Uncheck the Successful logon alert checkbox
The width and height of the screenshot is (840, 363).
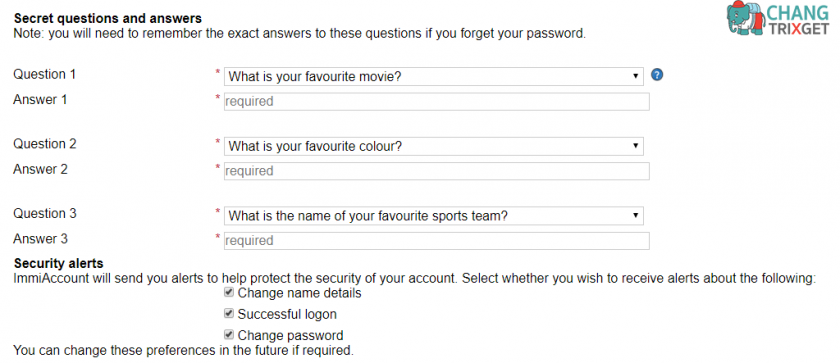(x=229, y=313)
